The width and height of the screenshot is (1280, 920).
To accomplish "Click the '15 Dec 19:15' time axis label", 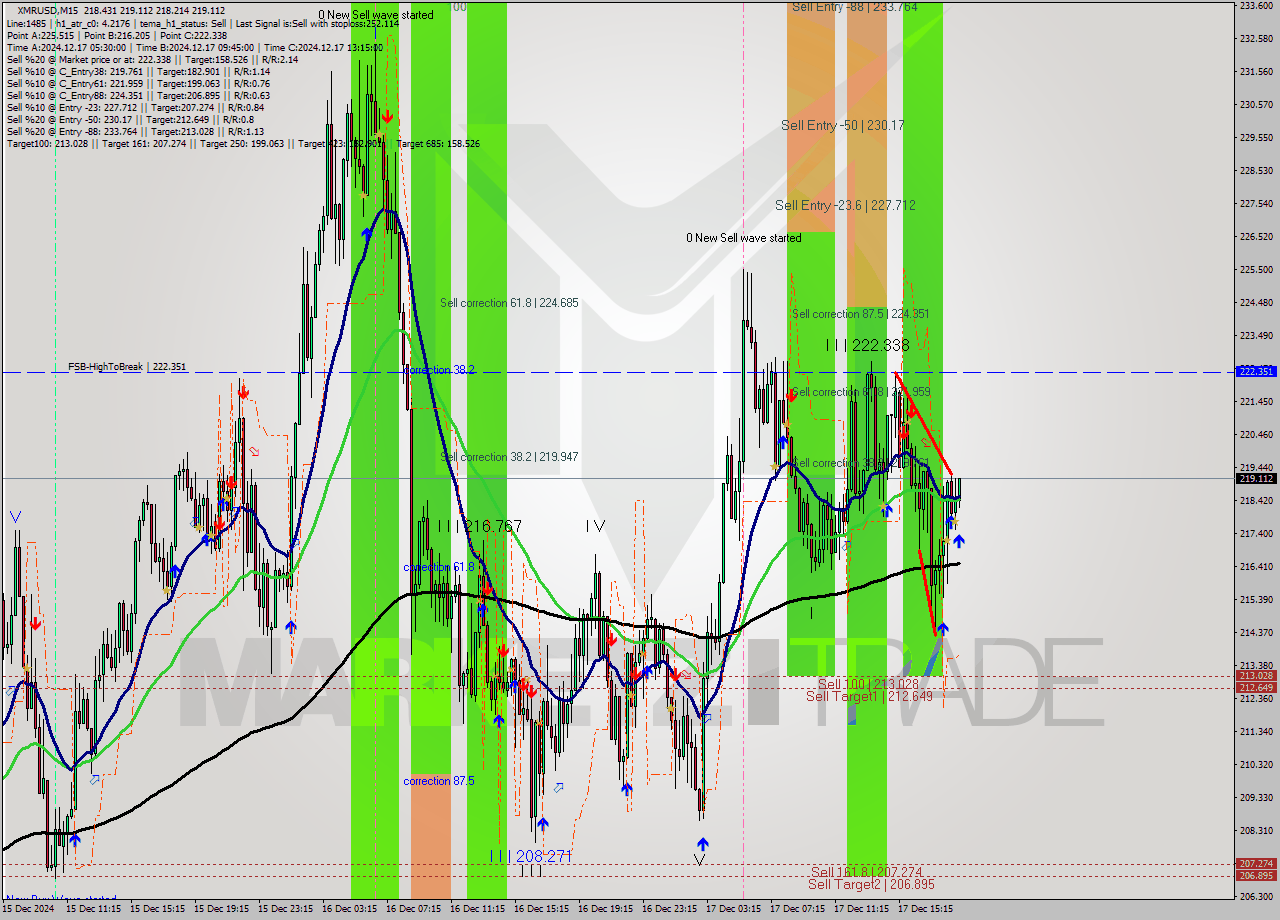I will pyautogui.click(x=222, y=909).
